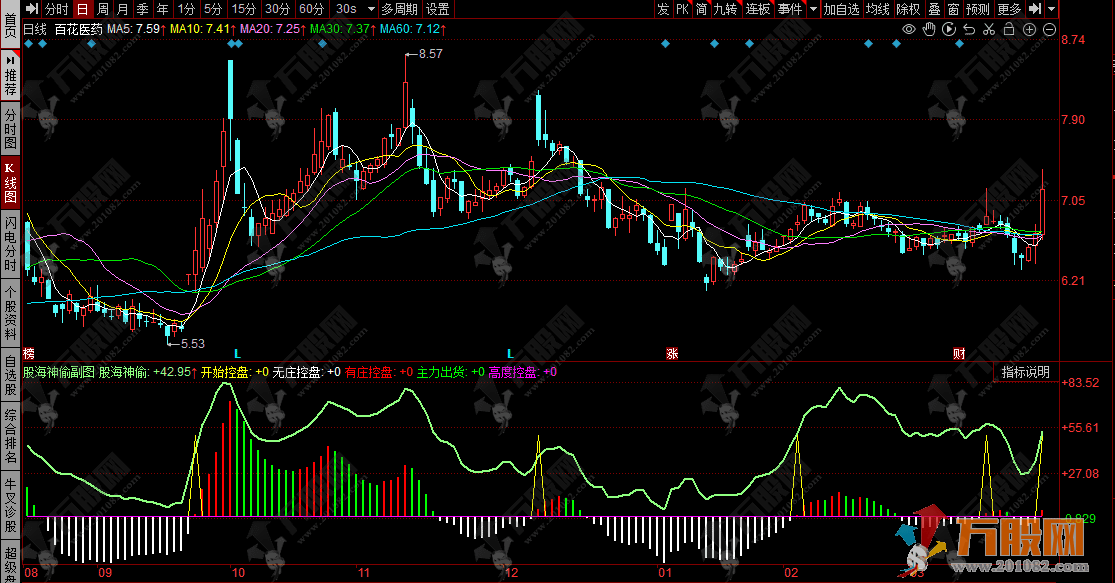
Task: Zoom in with the plus circle icon
Action: pos(1029,29)
